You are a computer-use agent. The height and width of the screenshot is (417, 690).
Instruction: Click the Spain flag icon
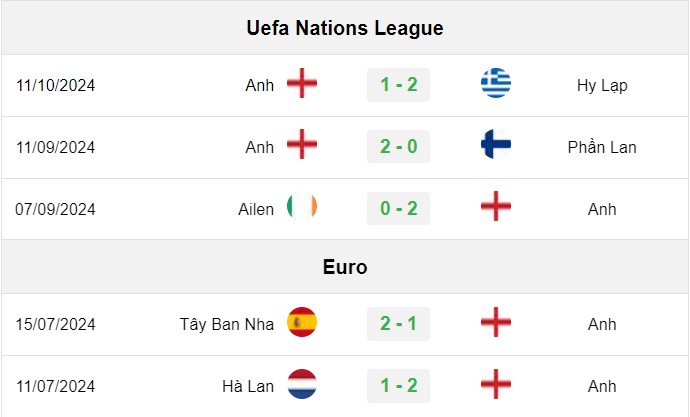pyautogui.click(x=302, y=322)
